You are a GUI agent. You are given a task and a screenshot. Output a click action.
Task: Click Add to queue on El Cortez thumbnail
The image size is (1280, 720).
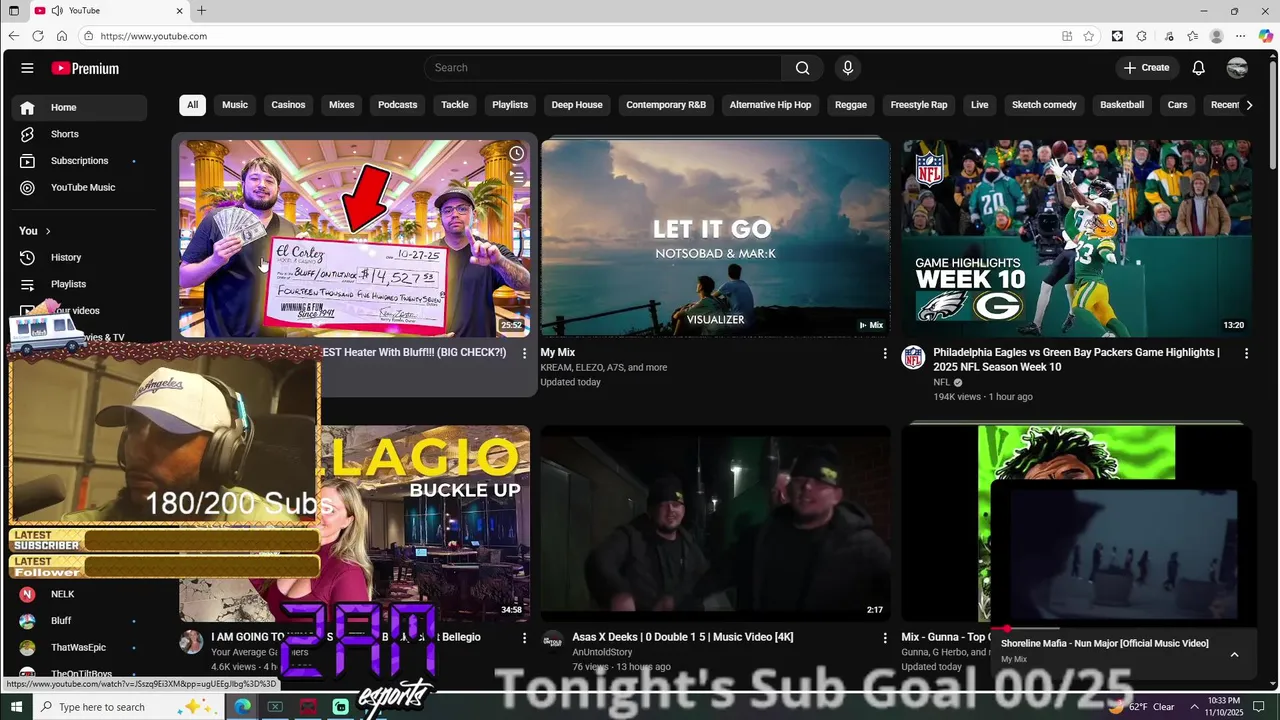tap(516, 176)
